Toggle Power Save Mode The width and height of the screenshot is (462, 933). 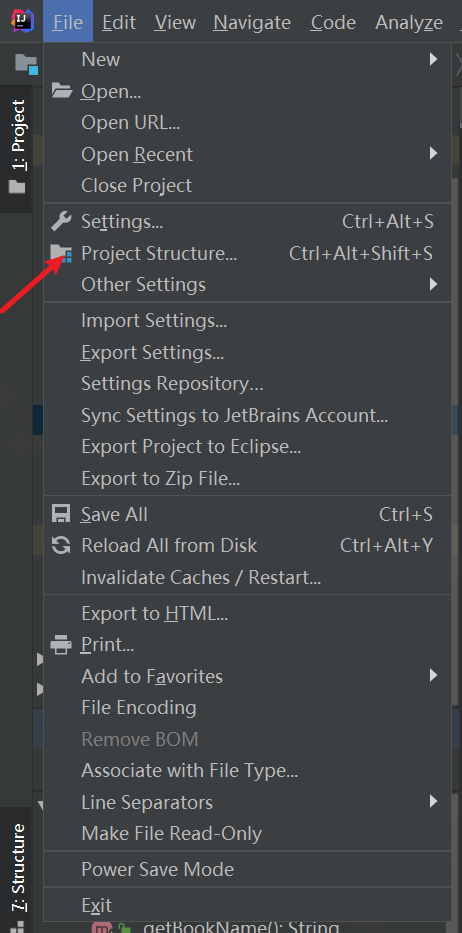tap(248, 869)
